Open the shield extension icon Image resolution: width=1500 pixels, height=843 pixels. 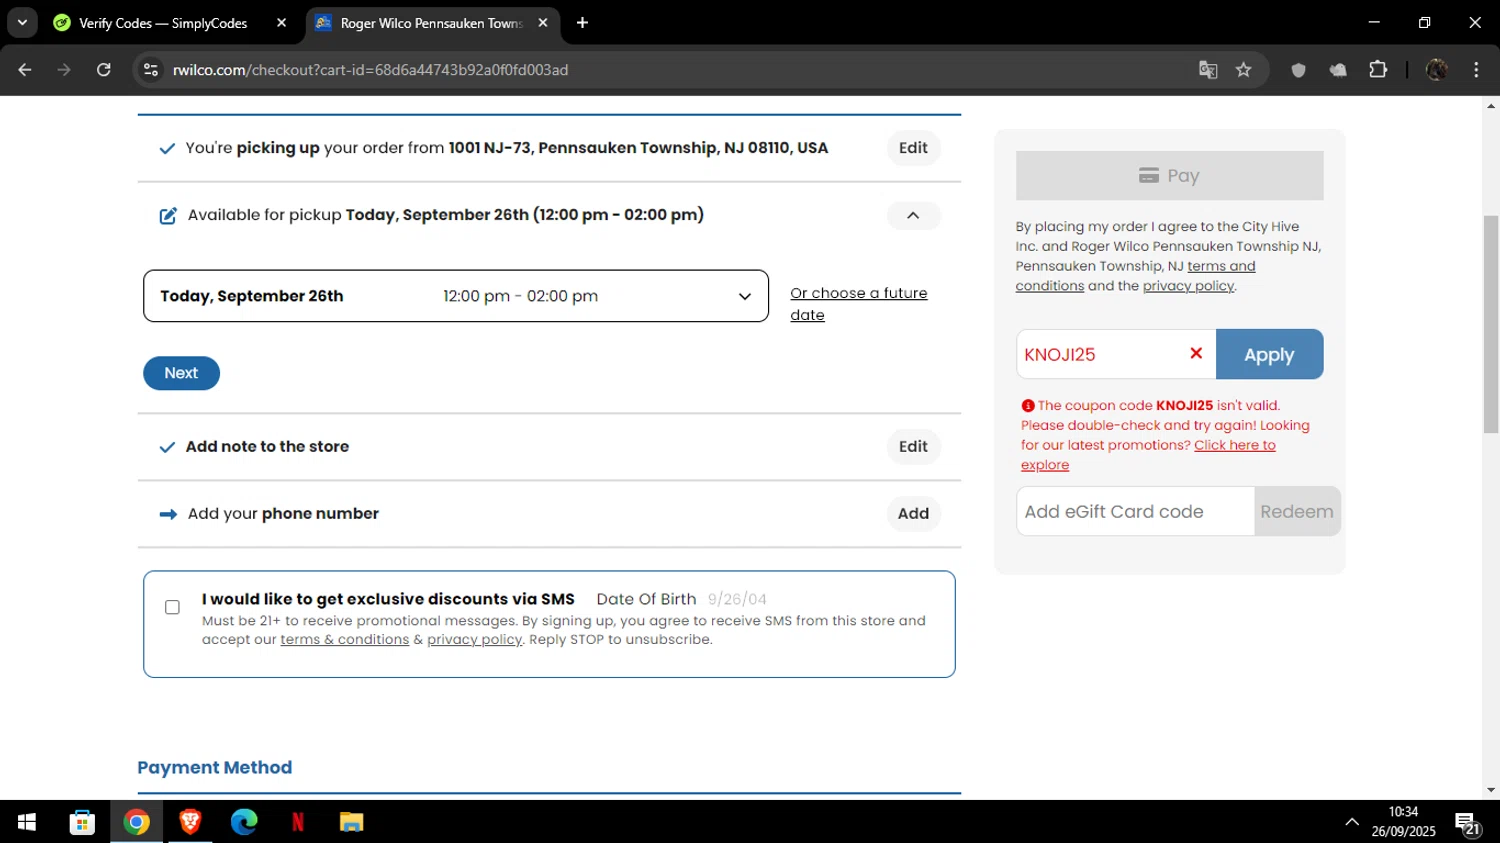pos(1298,70)
